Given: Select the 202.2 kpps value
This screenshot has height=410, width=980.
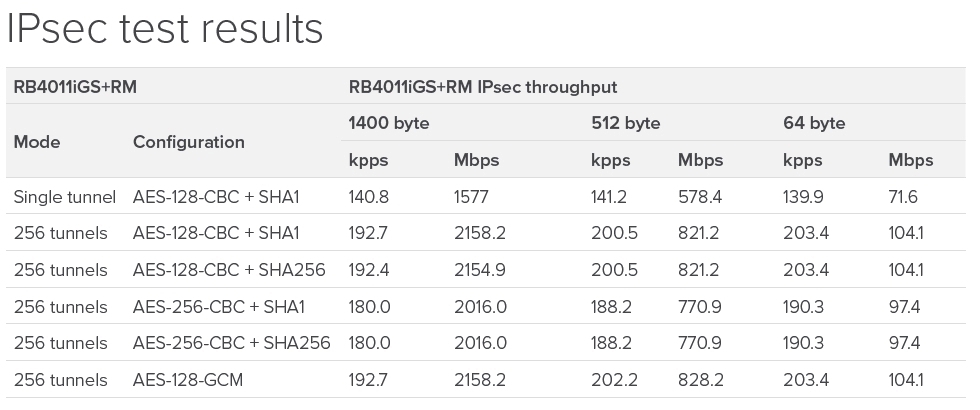Looking at the screenshot, I should click(611, 380).
